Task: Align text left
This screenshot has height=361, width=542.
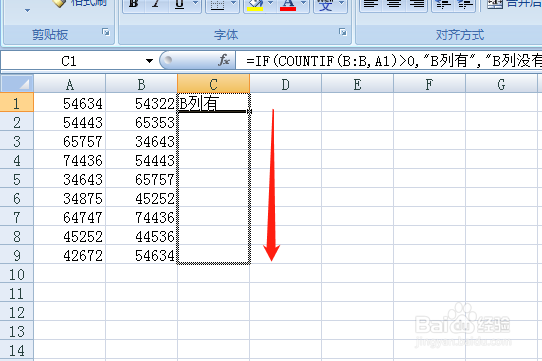Action: pos(371,4)
